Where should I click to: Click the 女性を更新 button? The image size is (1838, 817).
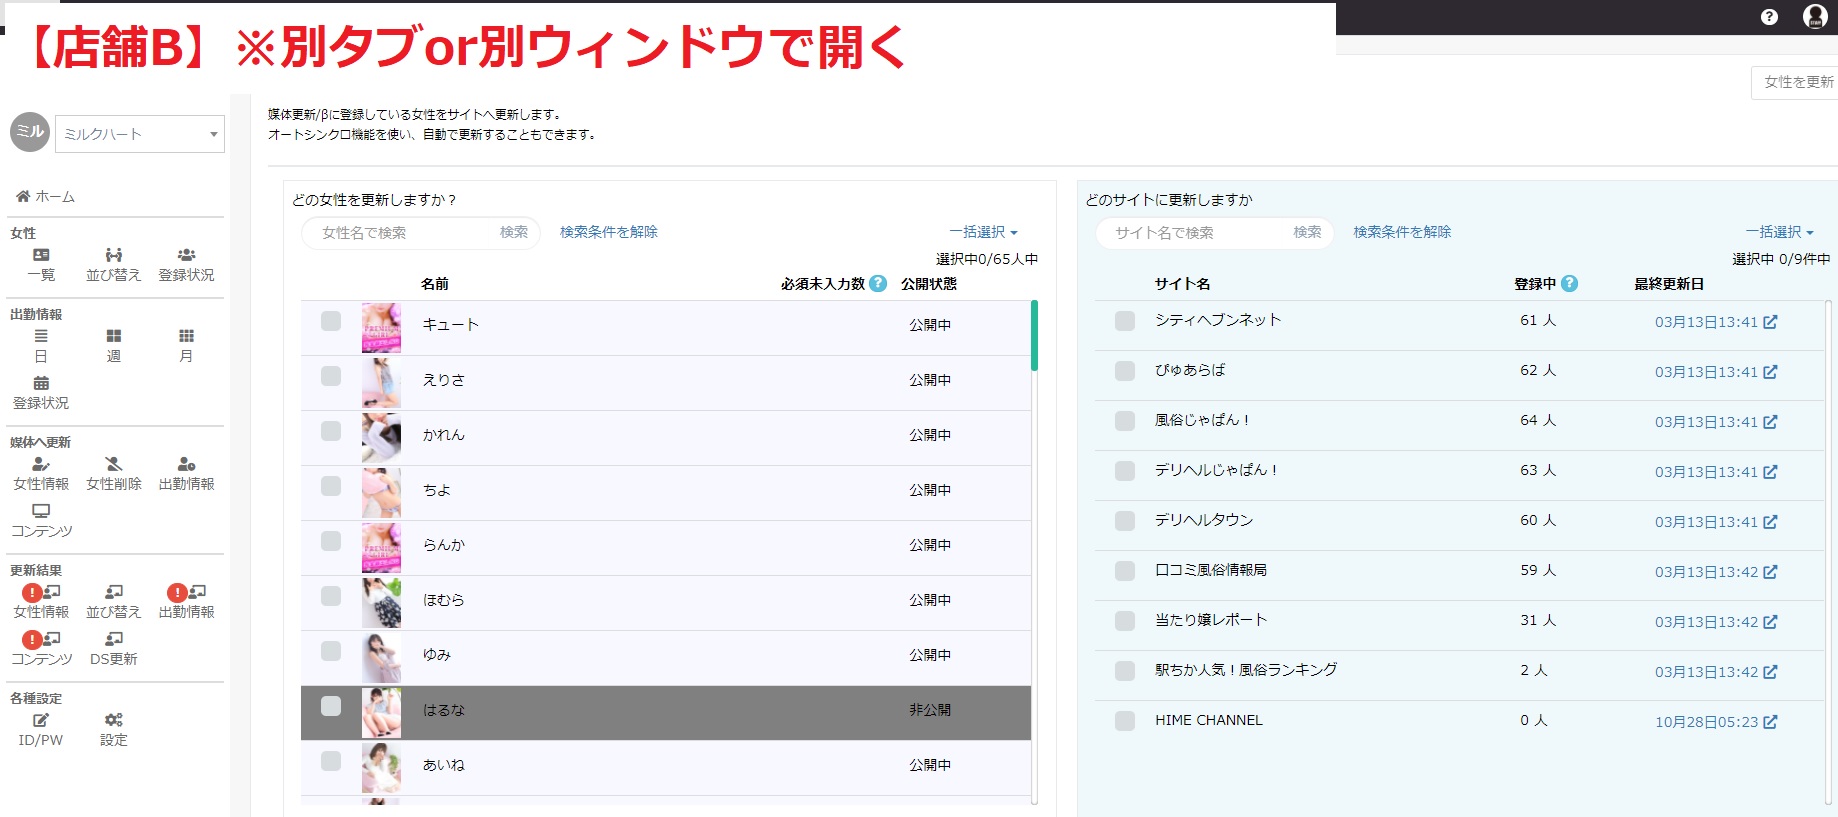click(x=1797, y=82)
